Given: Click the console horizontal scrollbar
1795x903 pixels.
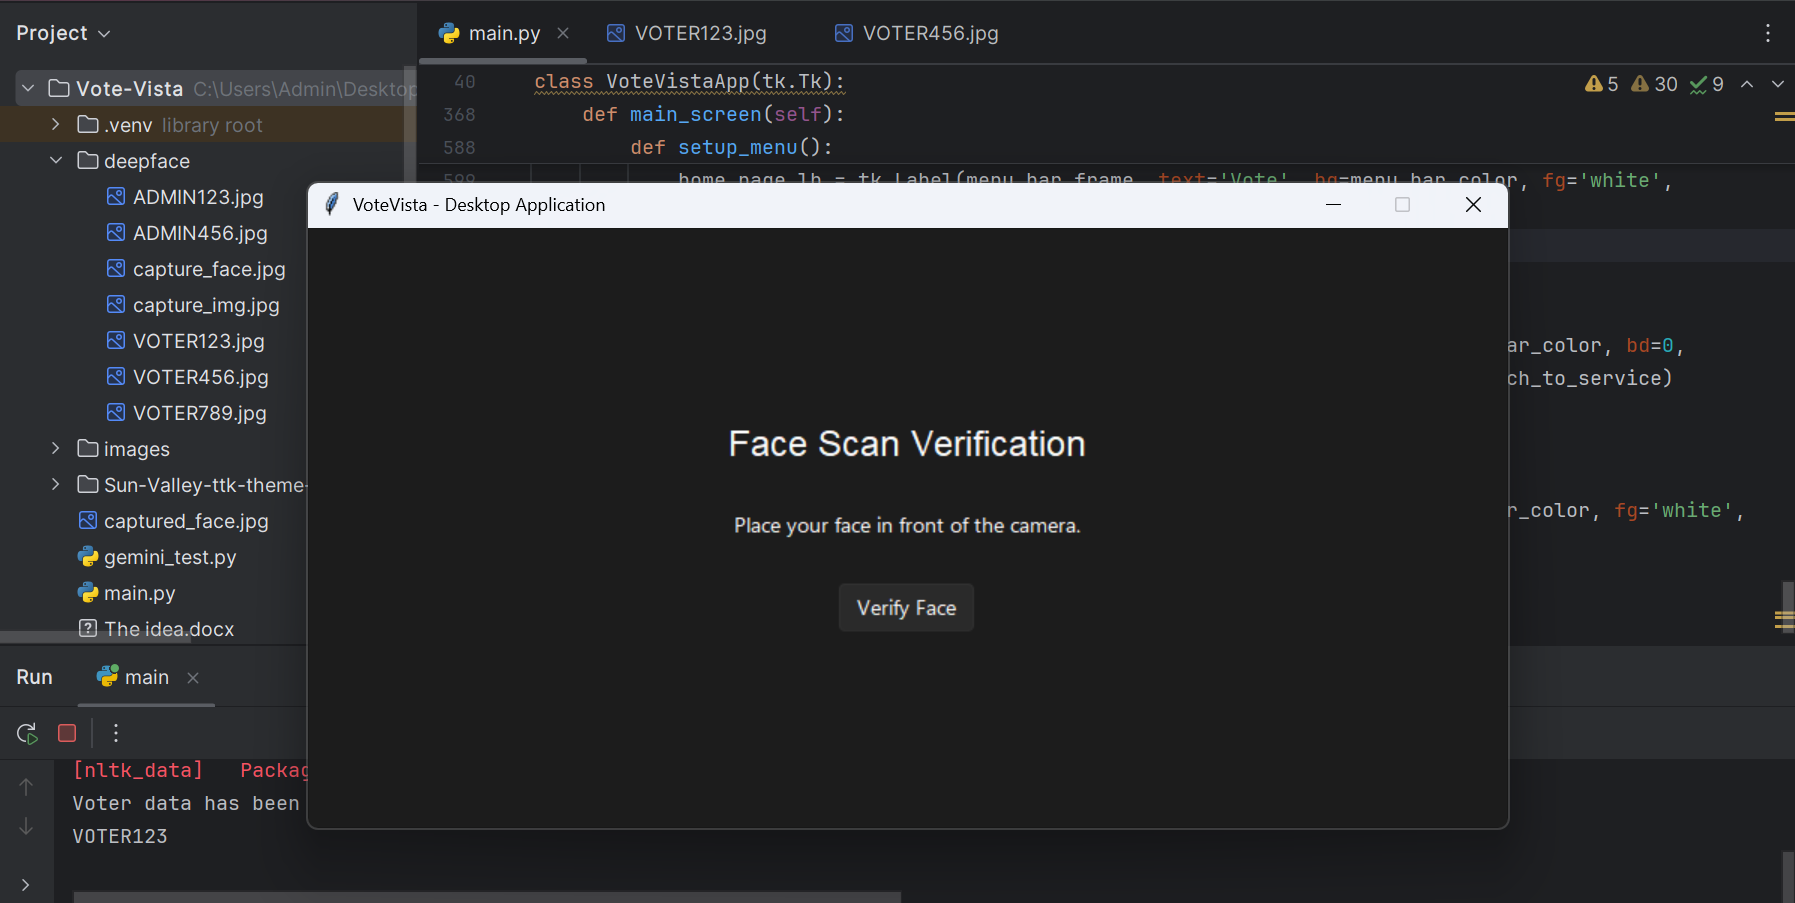Looking at the screenshot, I should (487, 897).
